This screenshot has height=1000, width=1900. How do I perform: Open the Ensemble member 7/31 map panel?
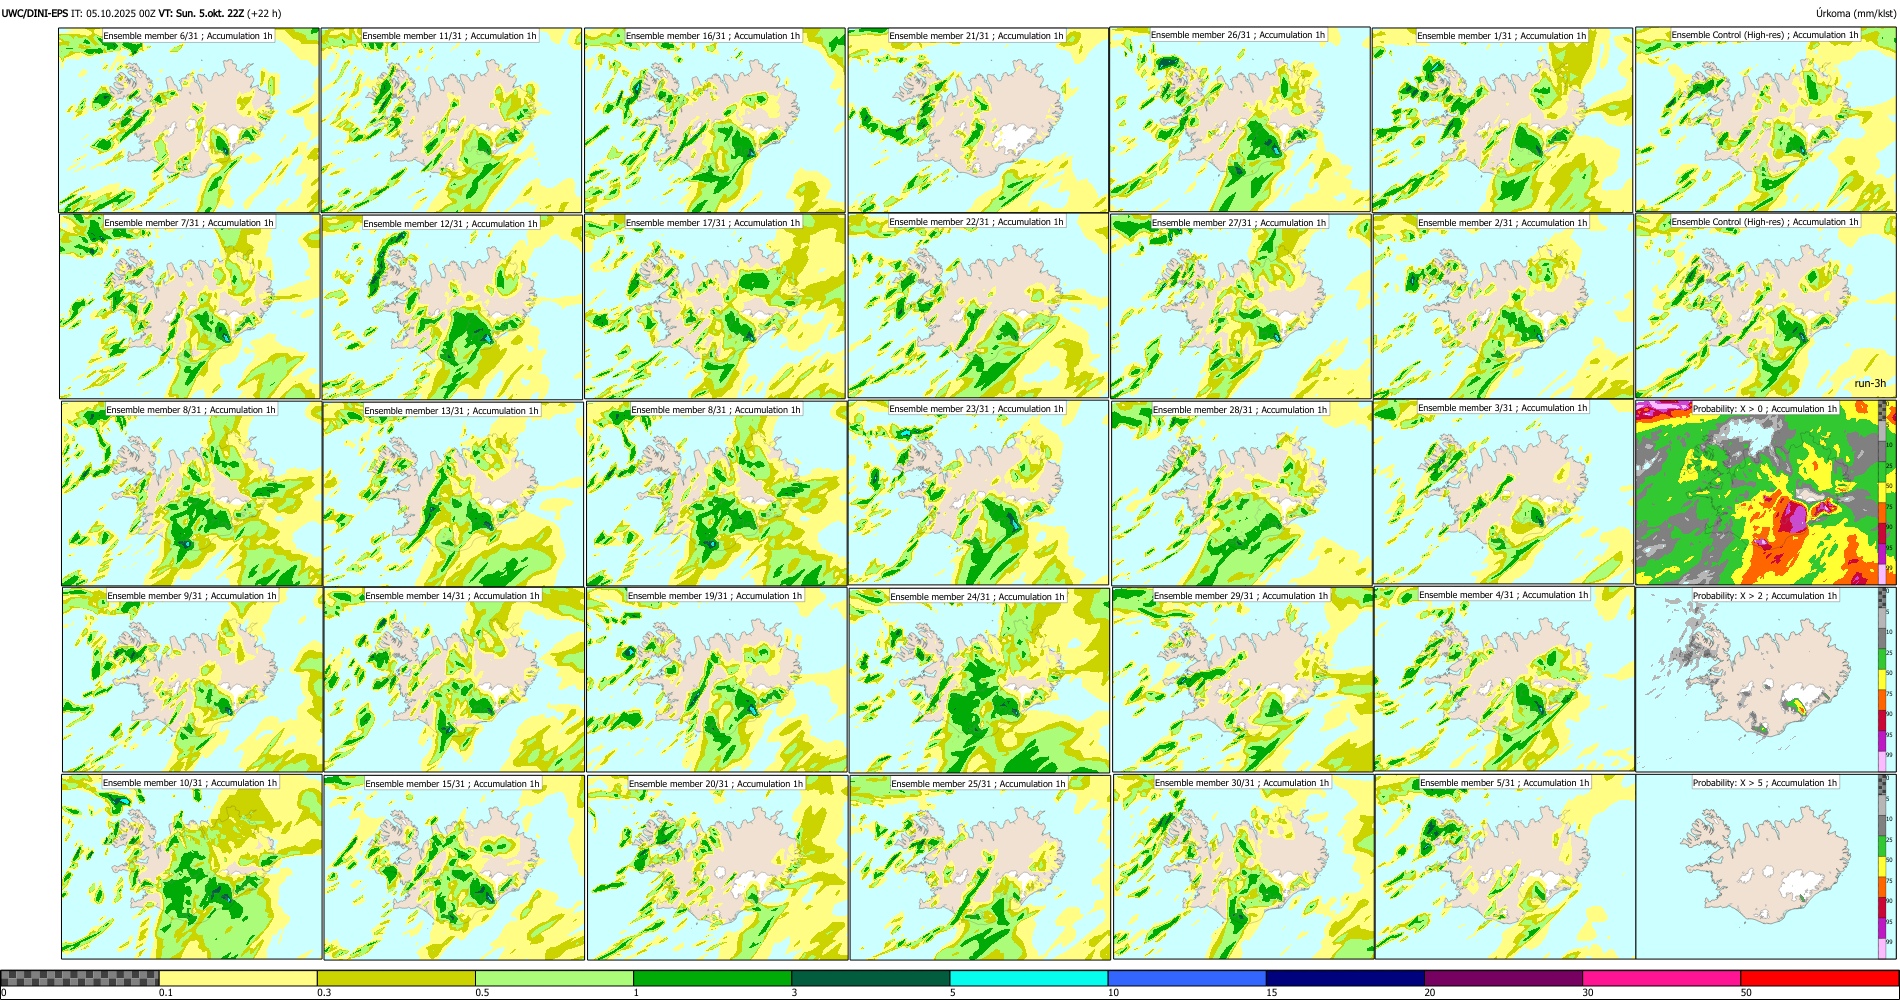[x=190, y=306]
